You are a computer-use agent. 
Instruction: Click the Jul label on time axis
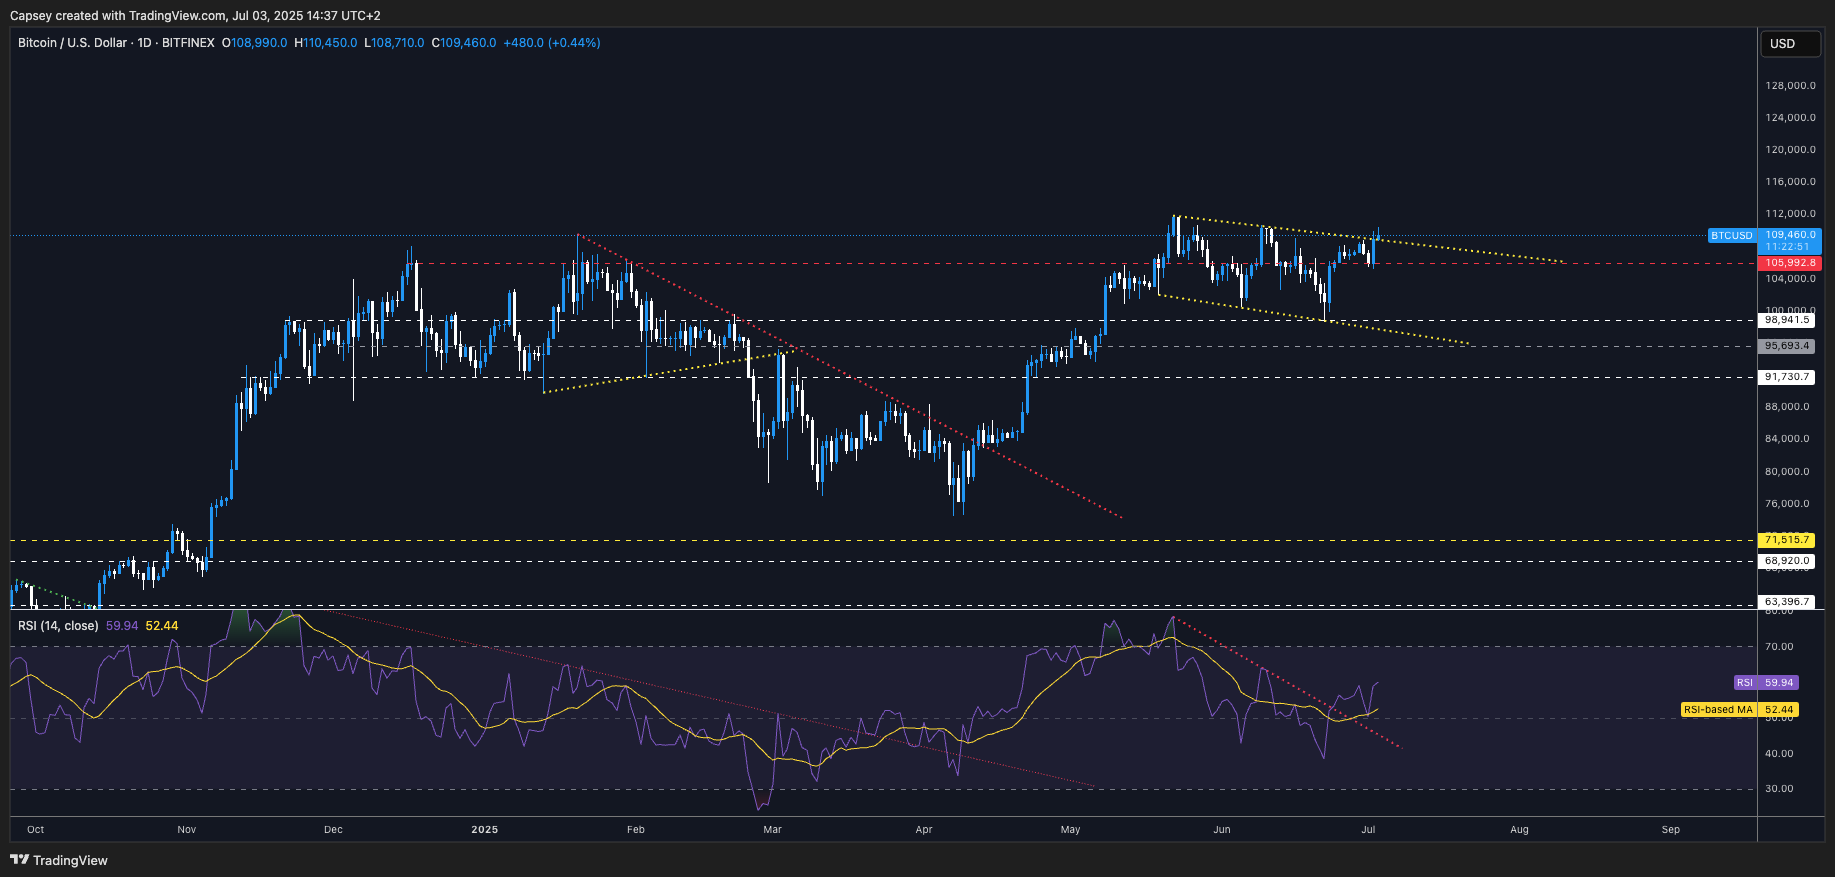[1368, 829]
